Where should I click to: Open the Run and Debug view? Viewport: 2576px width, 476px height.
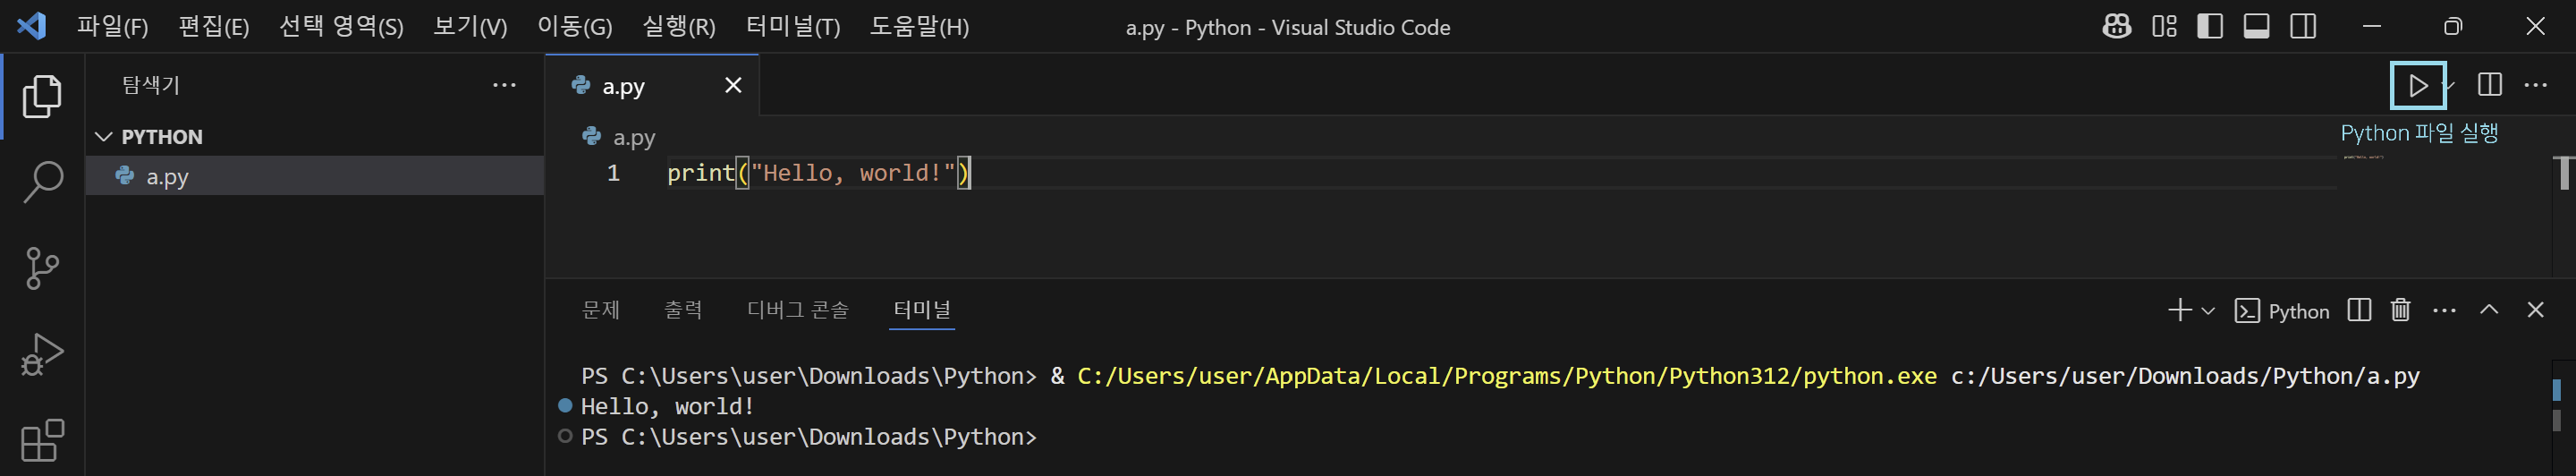tap(42, 354)
